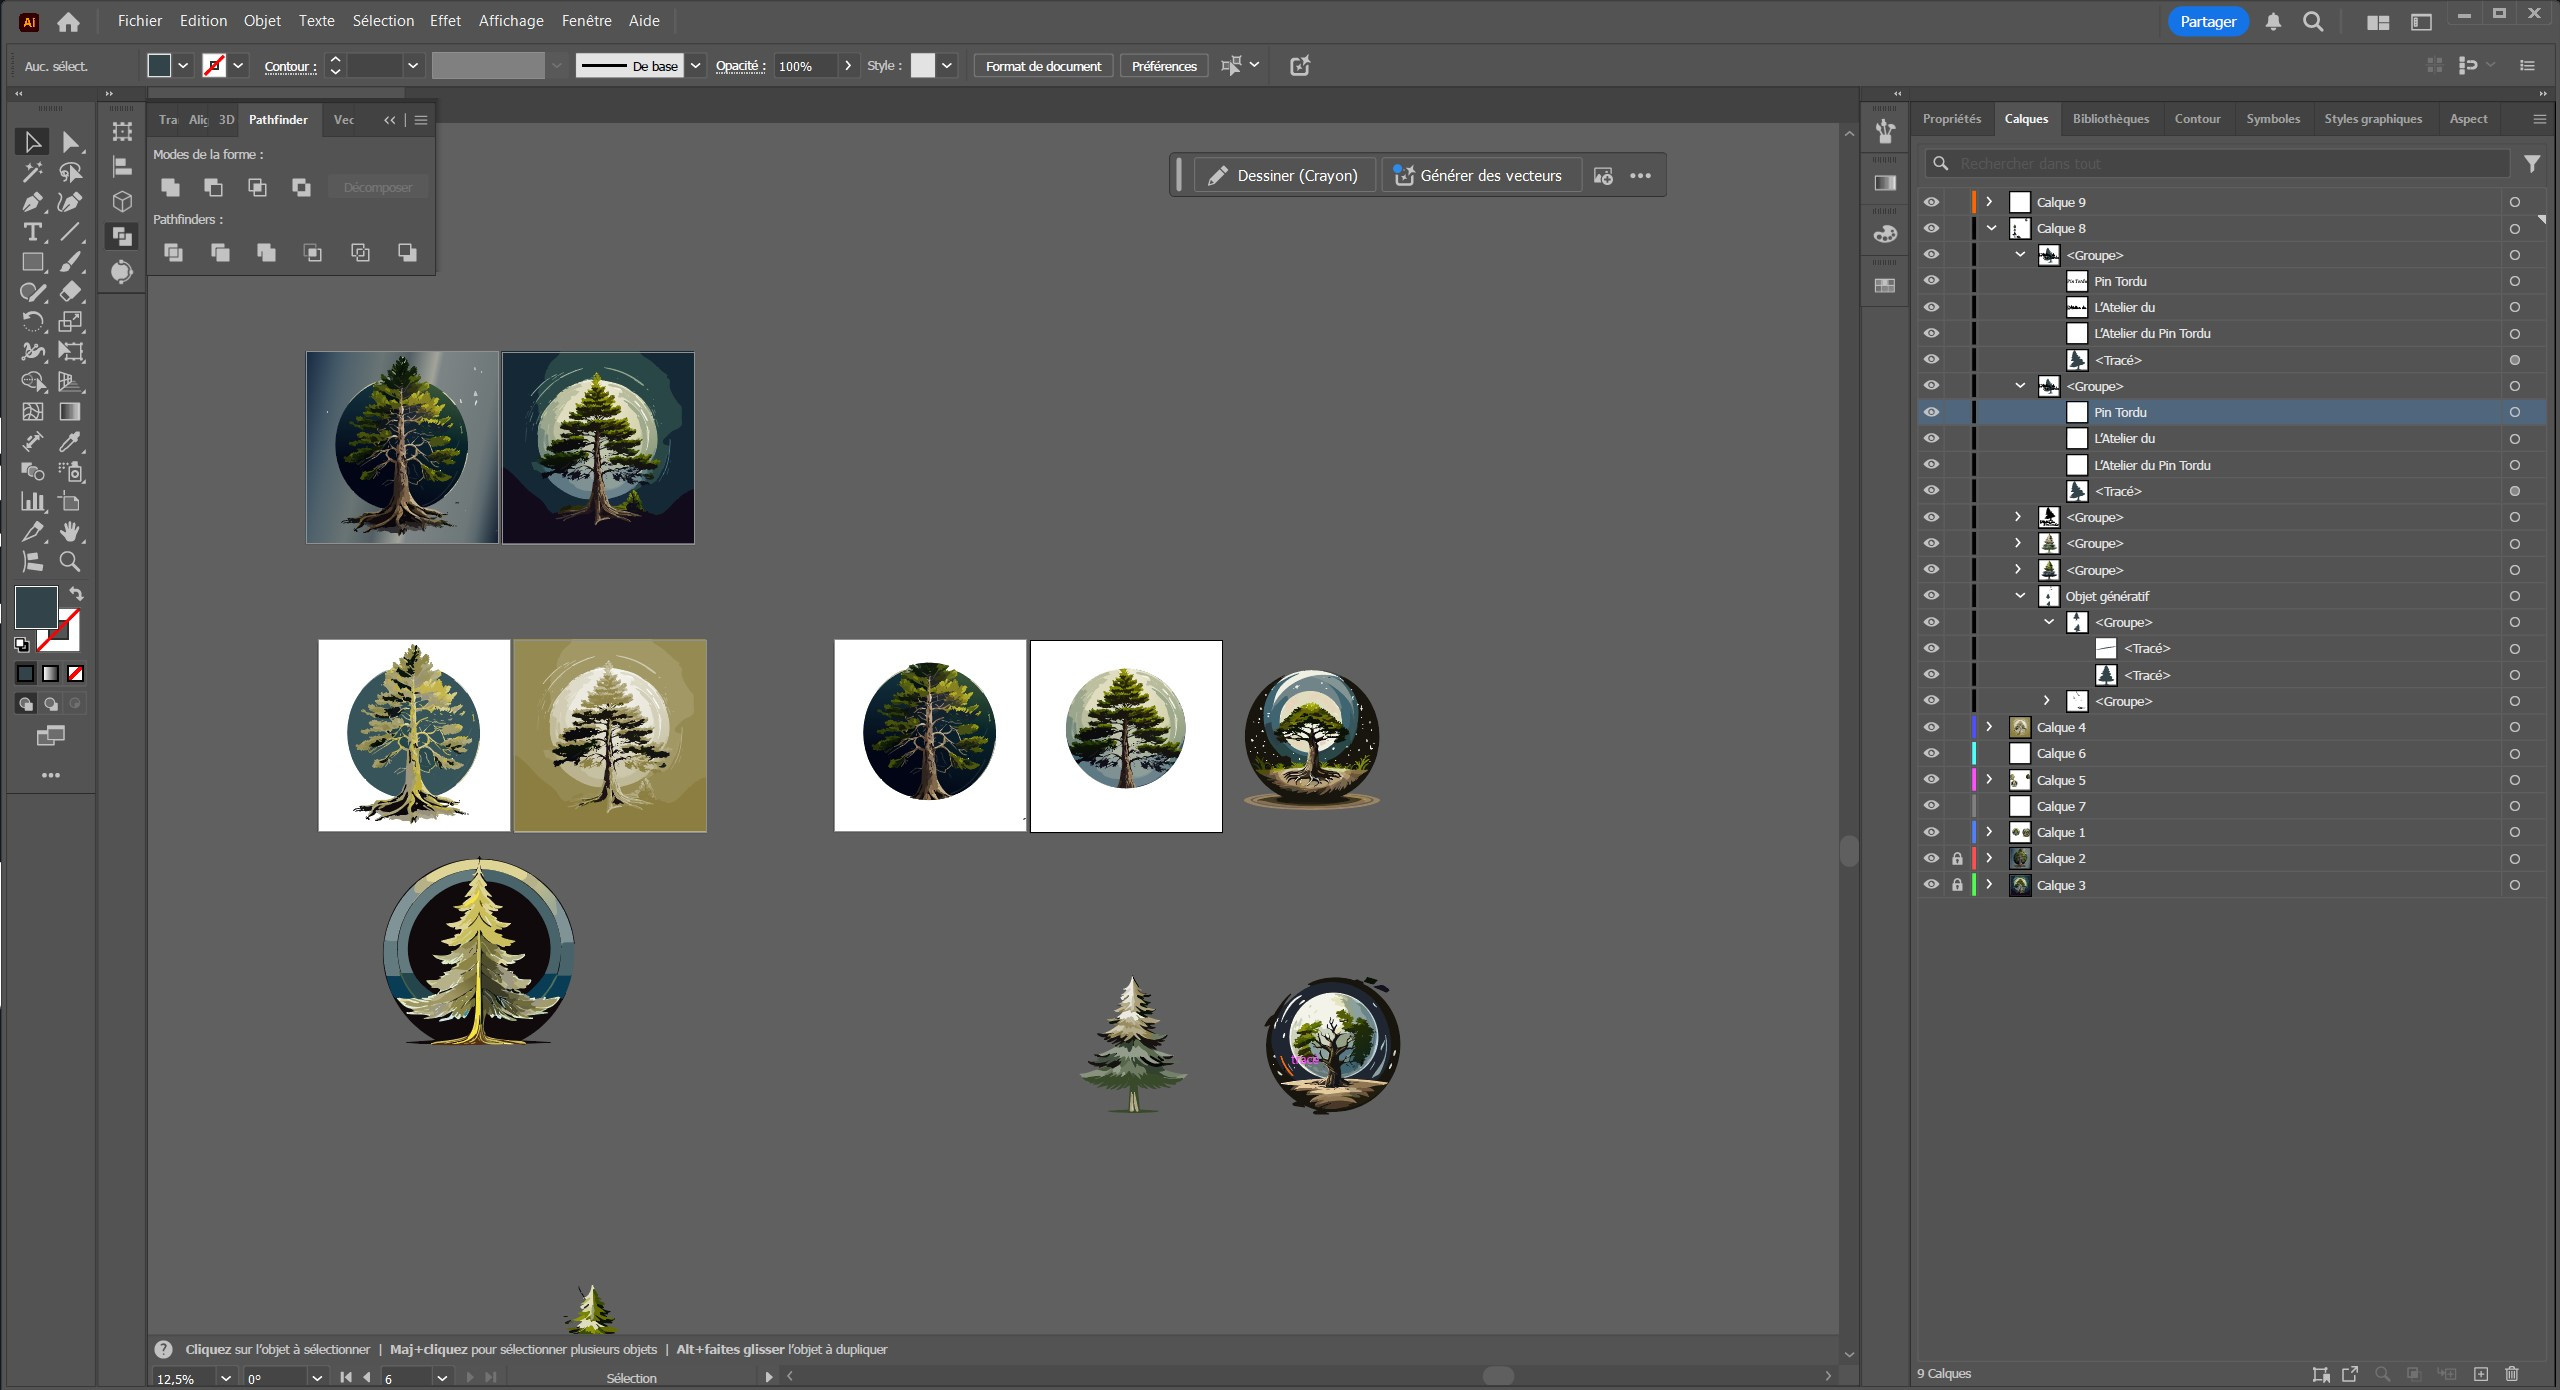Collapse the Objet génératif item
The image size is (2560, 1390).
point(2020,596)
